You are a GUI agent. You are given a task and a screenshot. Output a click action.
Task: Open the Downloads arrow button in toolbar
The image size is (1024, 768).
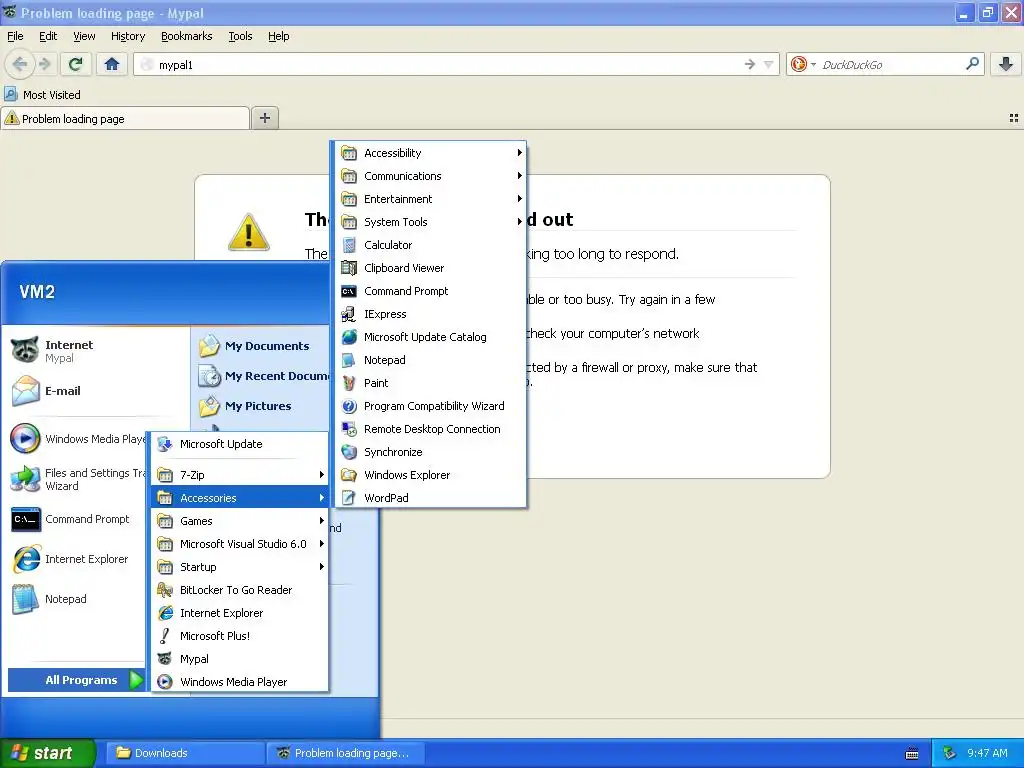click(1006, 64)
